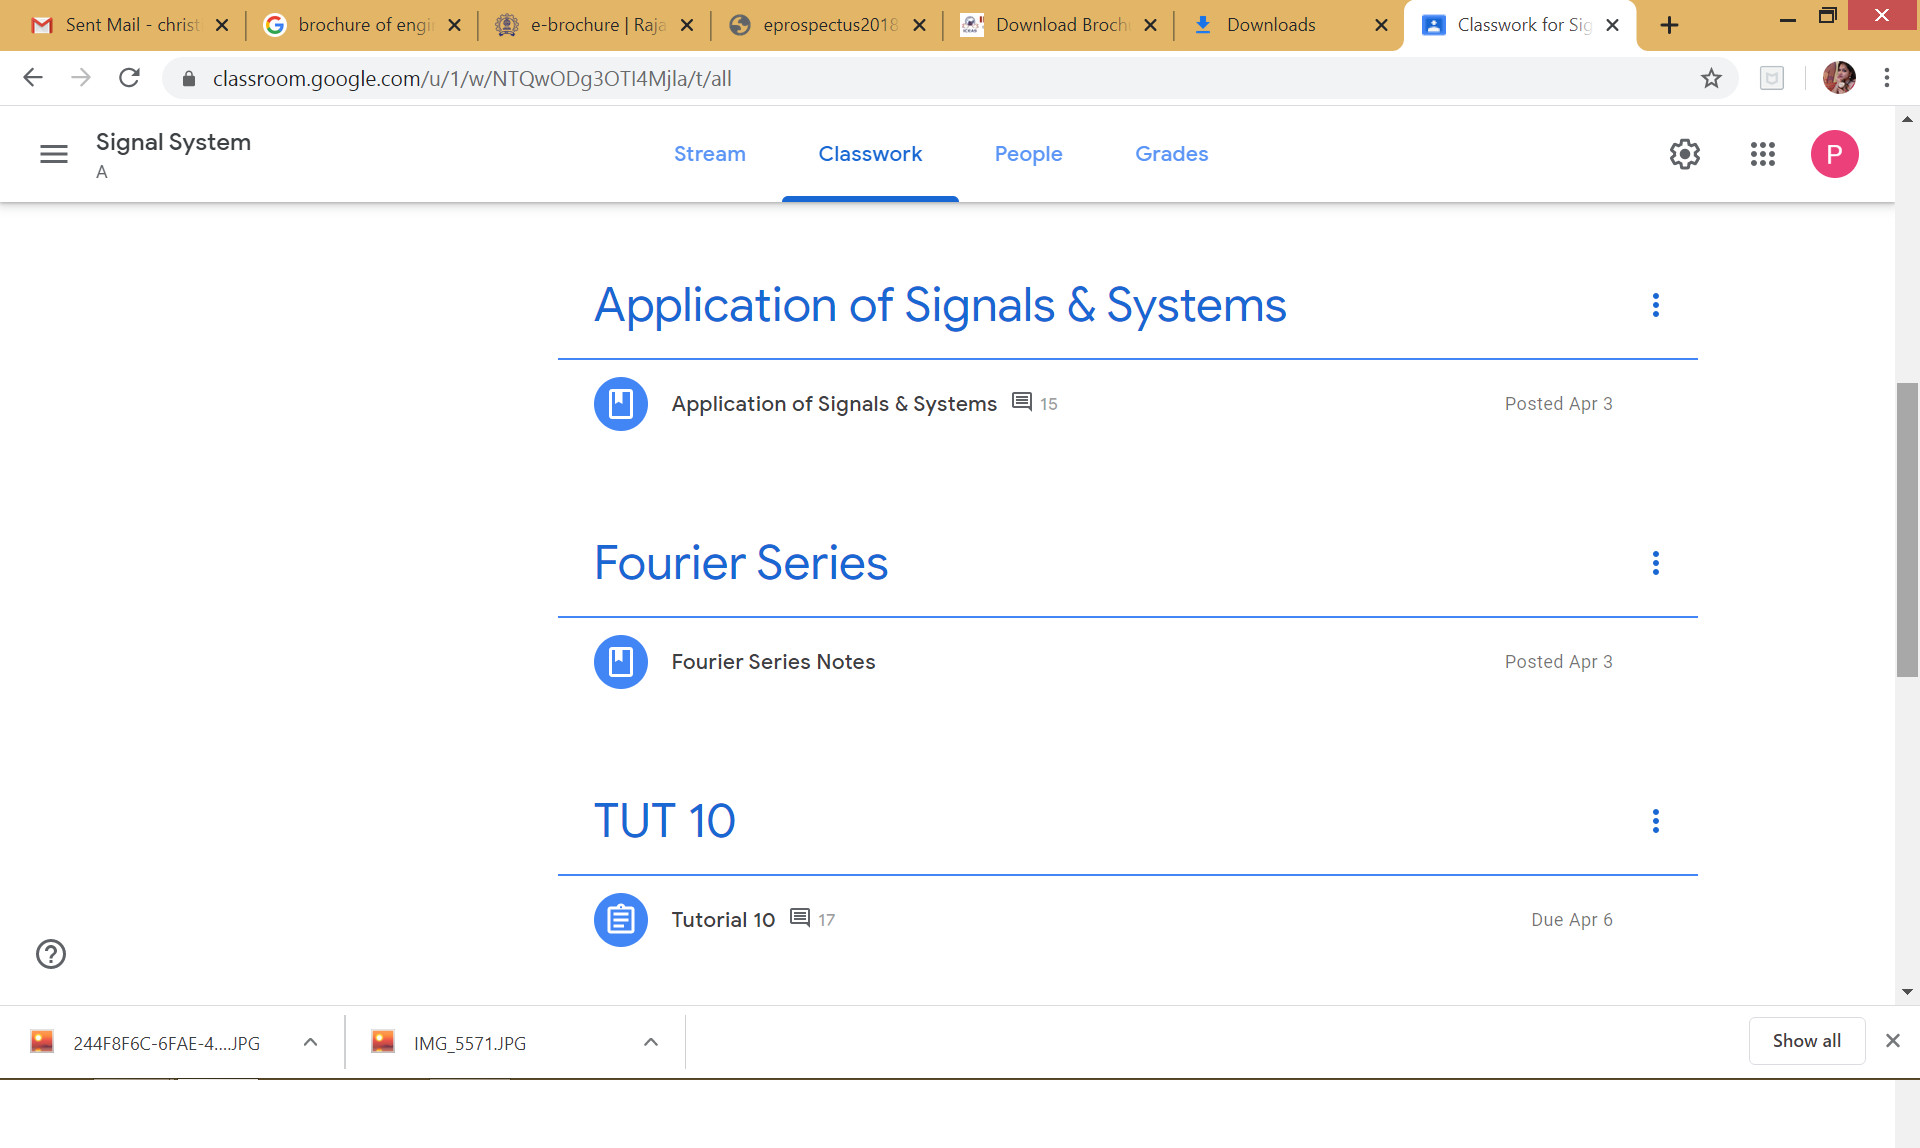Switch to the Stream tab
The height and width of the screenshot is (1148, 1920).
[709, 154]
